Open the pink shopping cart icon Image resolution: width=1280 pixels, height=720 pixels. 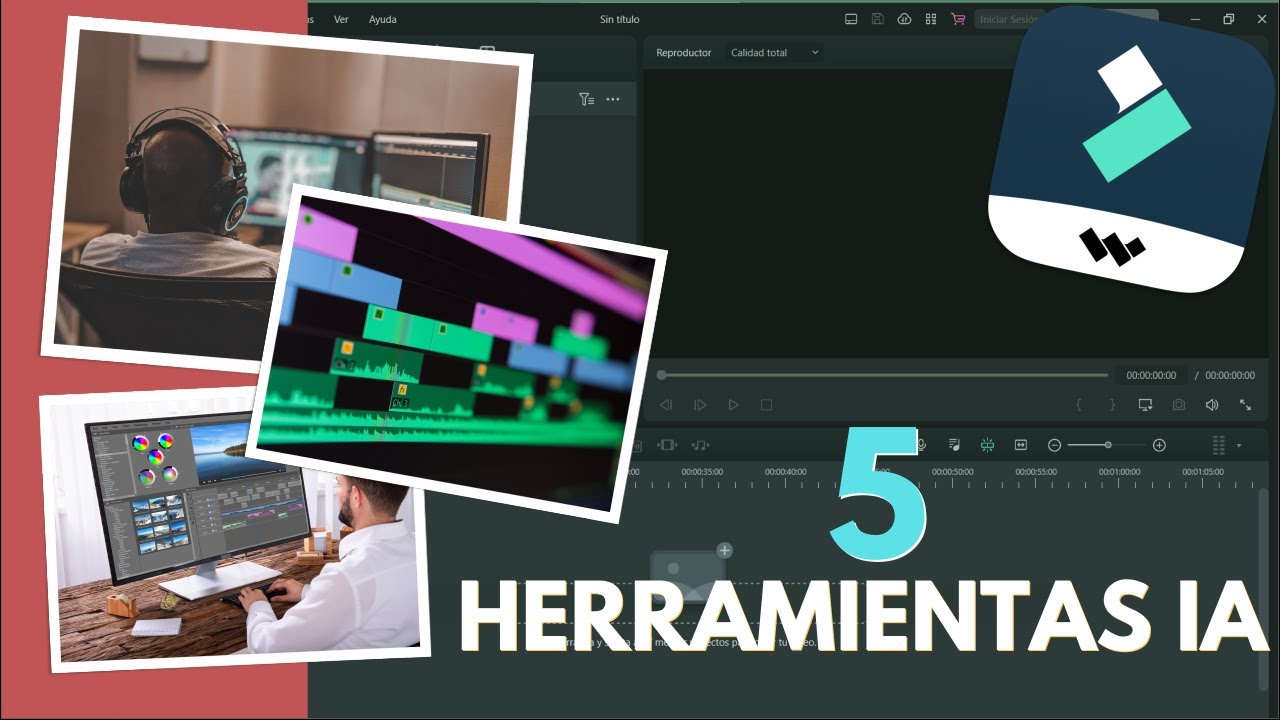(958, 19)
